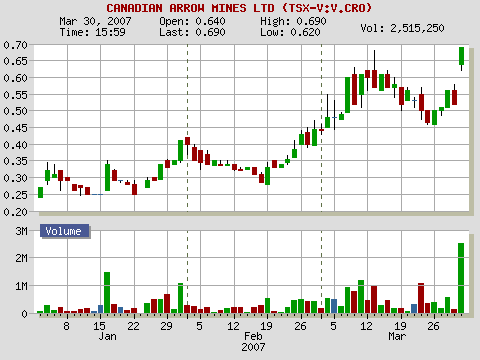This screenshot has height=360, width=480.
Task: Click the last green candlestick near 0.69
Action: (461, 56)
